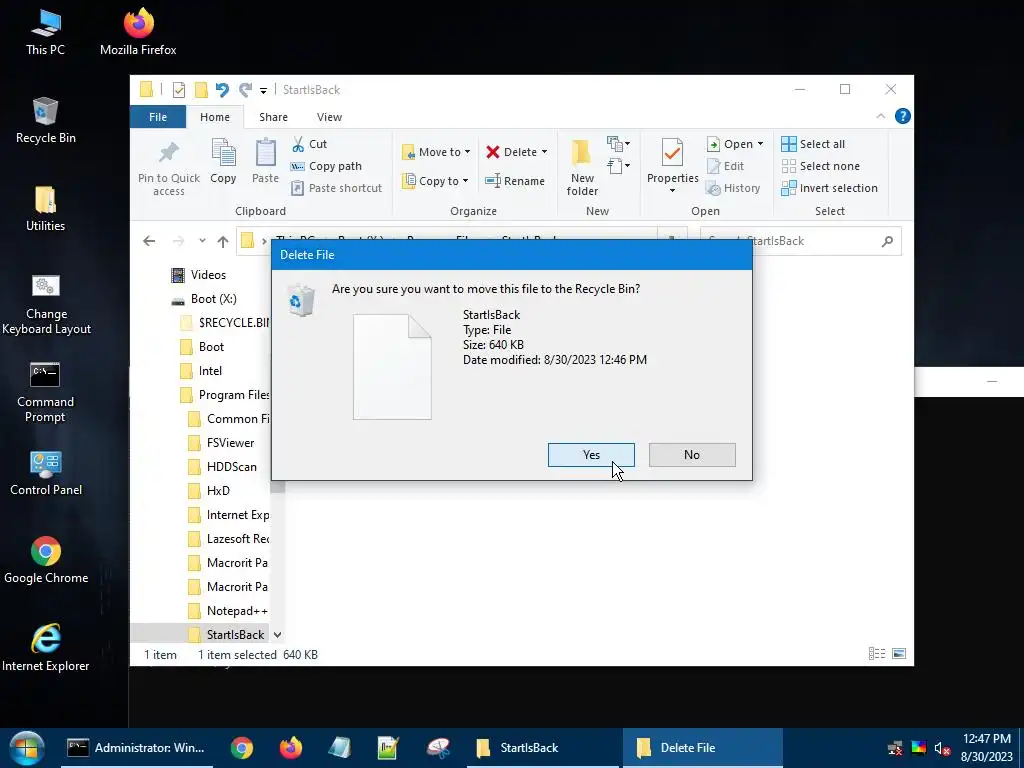Image resolution: width=1024 pixels, height=768 pixels.
Task: Click the Up directory arrow
Action: pos(223,242)
